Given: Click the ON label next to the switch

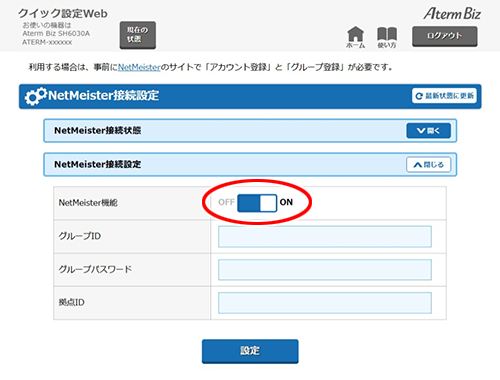Looking at the screenshot, I should coord(286,202).
